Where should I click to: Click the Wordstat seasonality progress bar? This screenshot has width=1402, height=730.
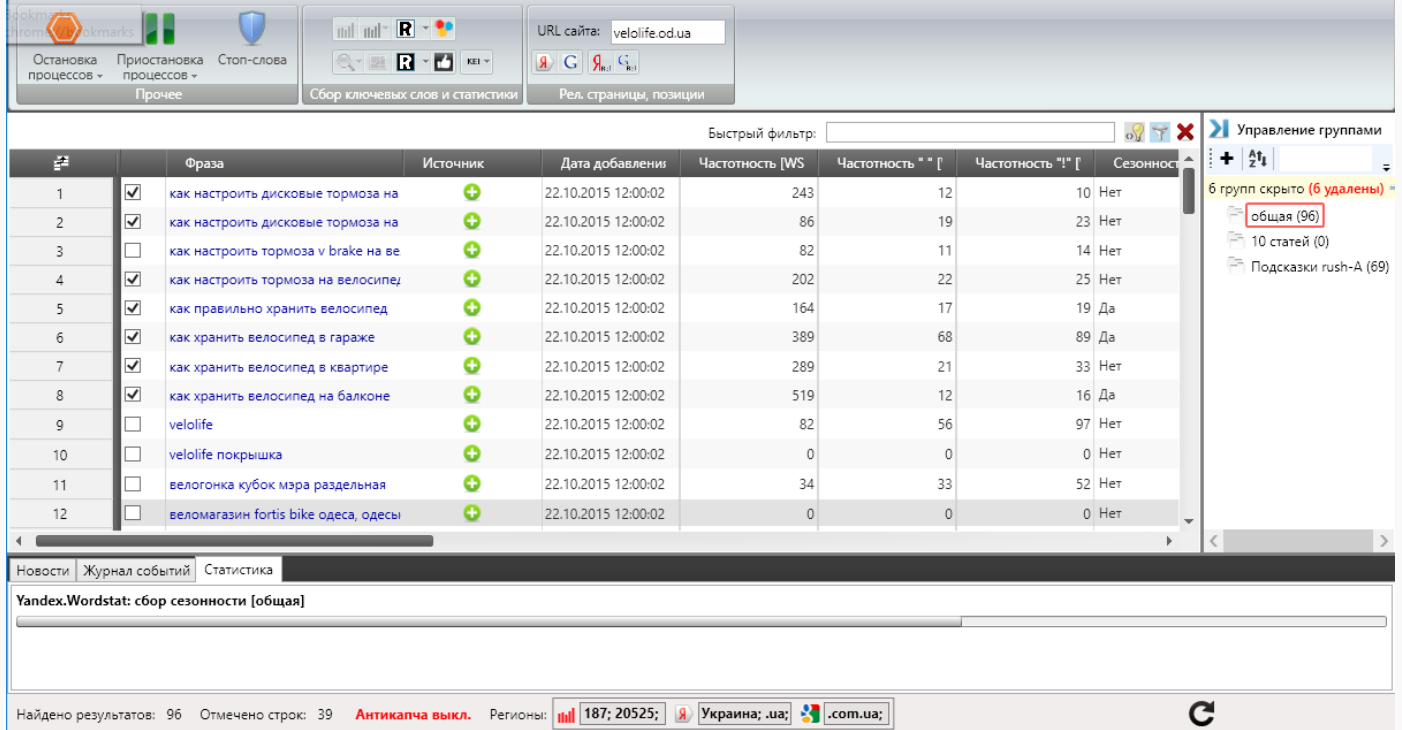coord(701,621)
